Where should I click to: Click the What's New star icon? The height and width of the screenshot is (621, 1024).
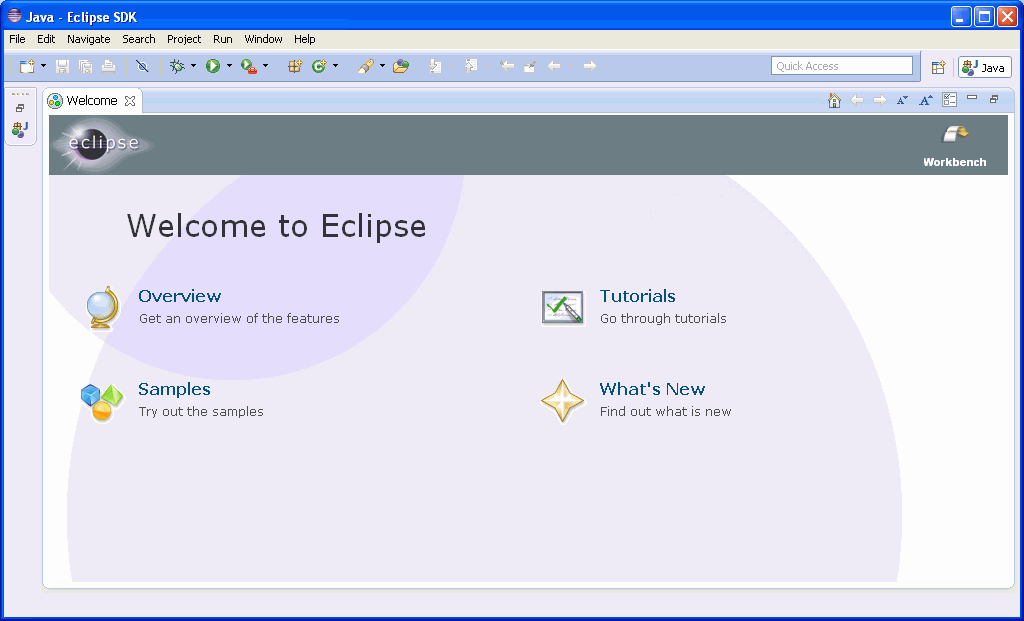562,401
